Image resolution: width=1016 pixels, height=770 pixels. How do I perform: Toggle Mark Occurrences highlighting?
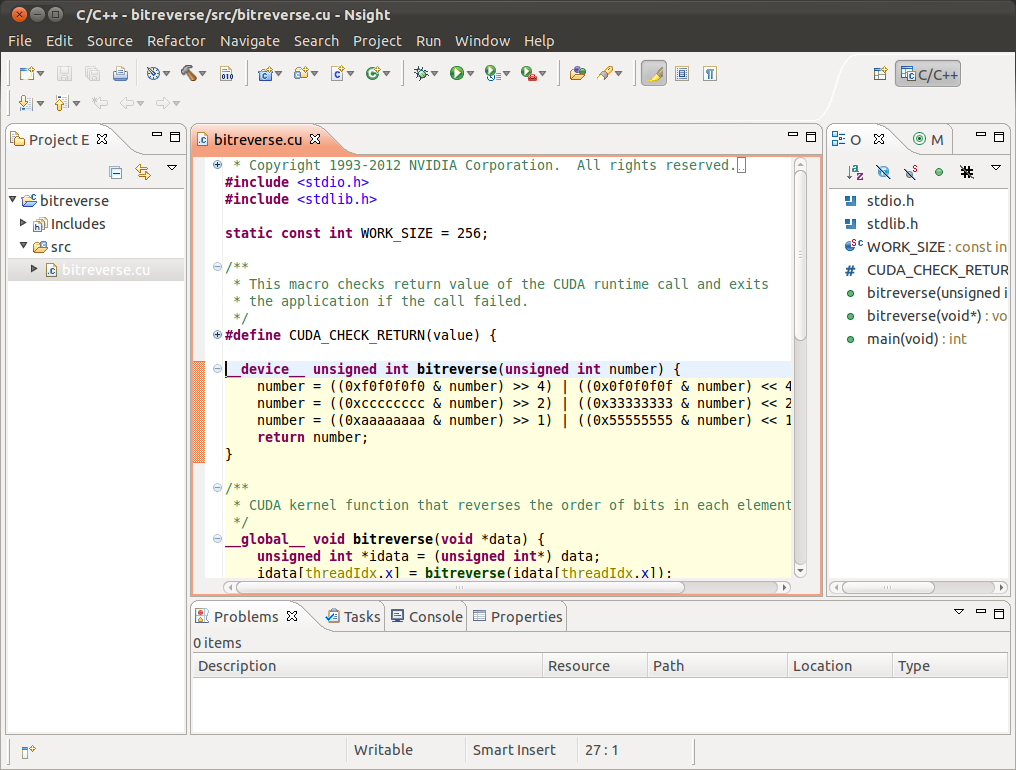coord(653,73)
